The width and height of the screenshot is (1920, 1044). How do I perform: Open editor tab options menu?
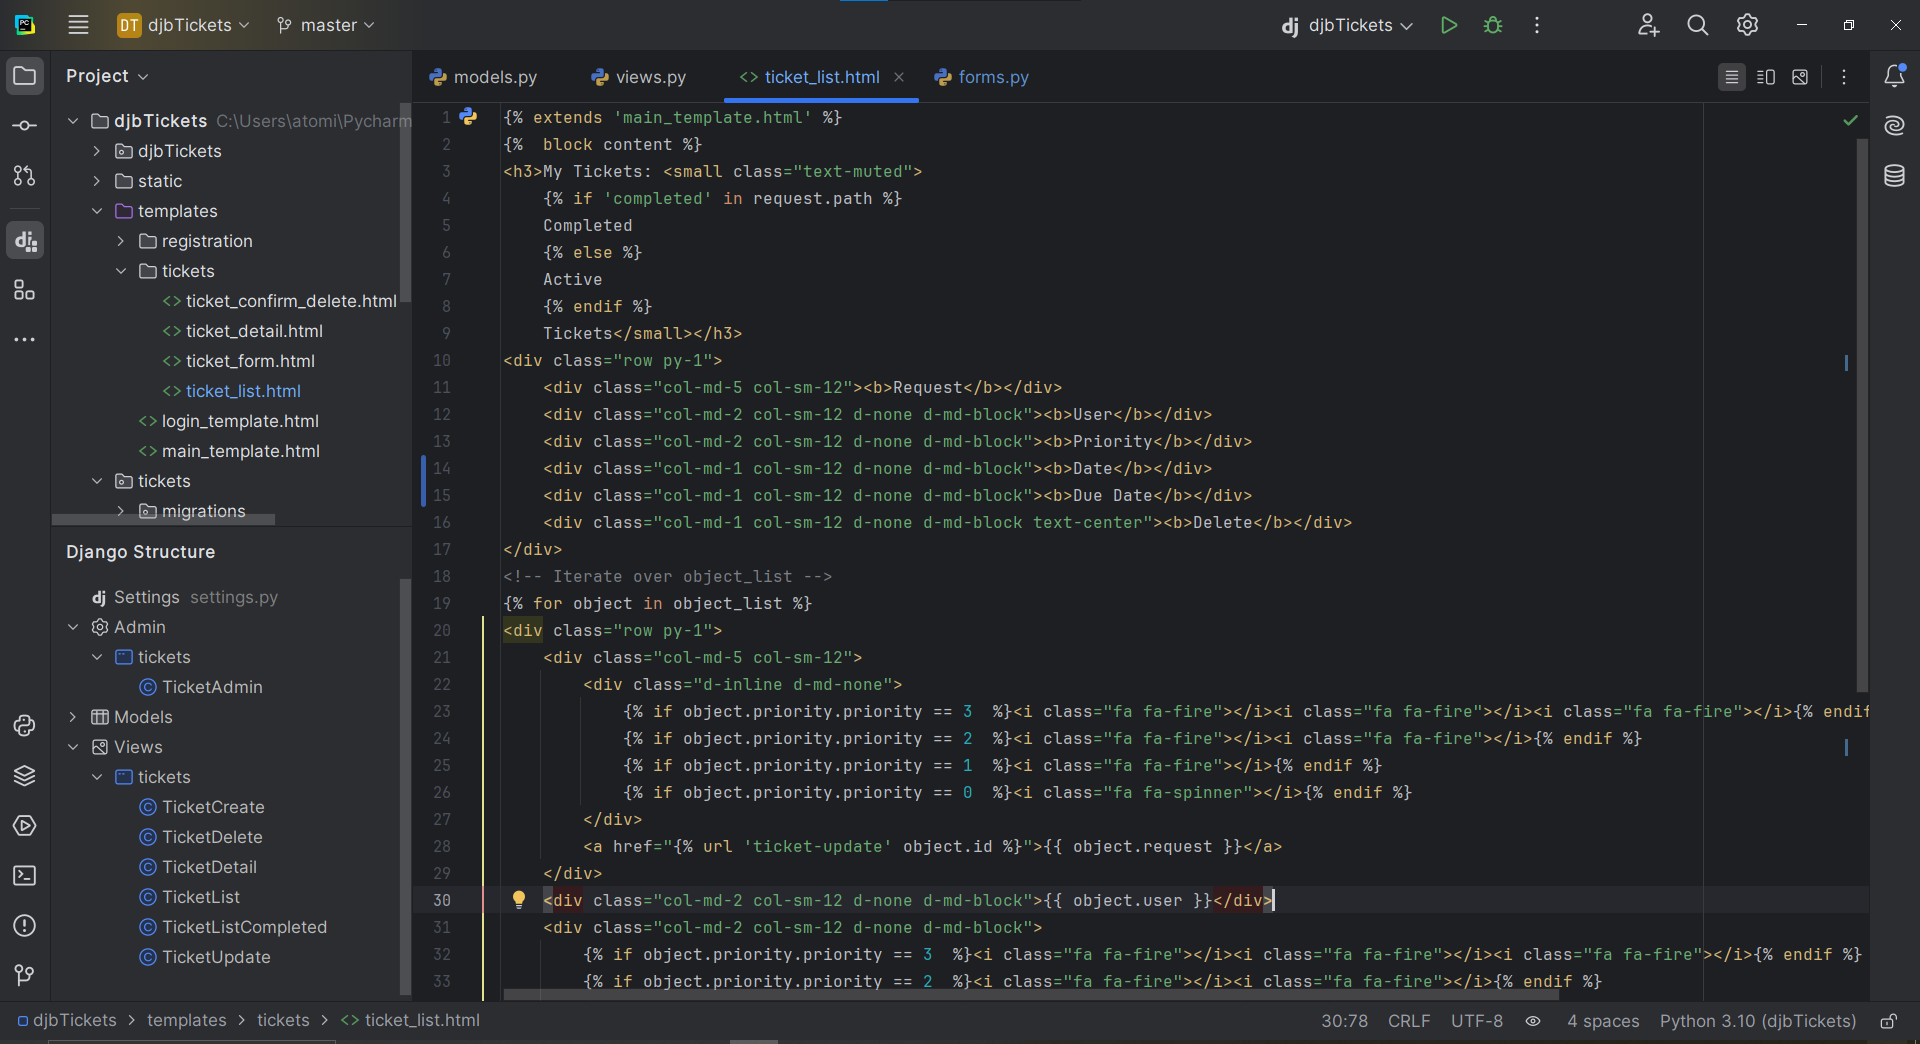coord(1844,77)
